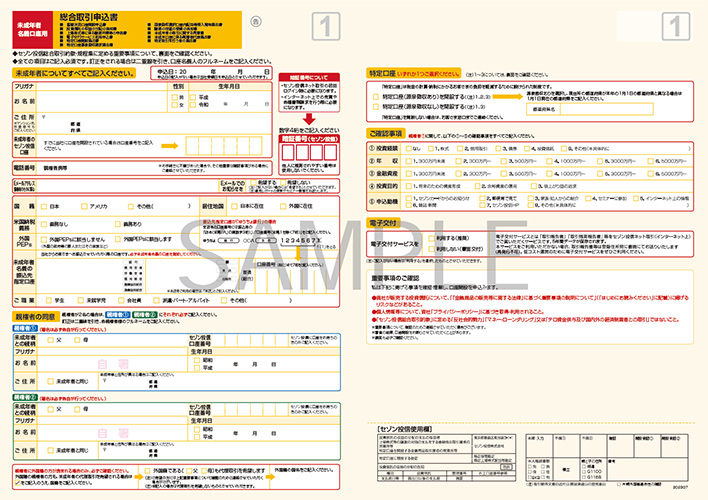Viewport: 708px width, 500px height.
Task: Click the red 未成年者 名義口座用 badge
Action: point(32,22)
